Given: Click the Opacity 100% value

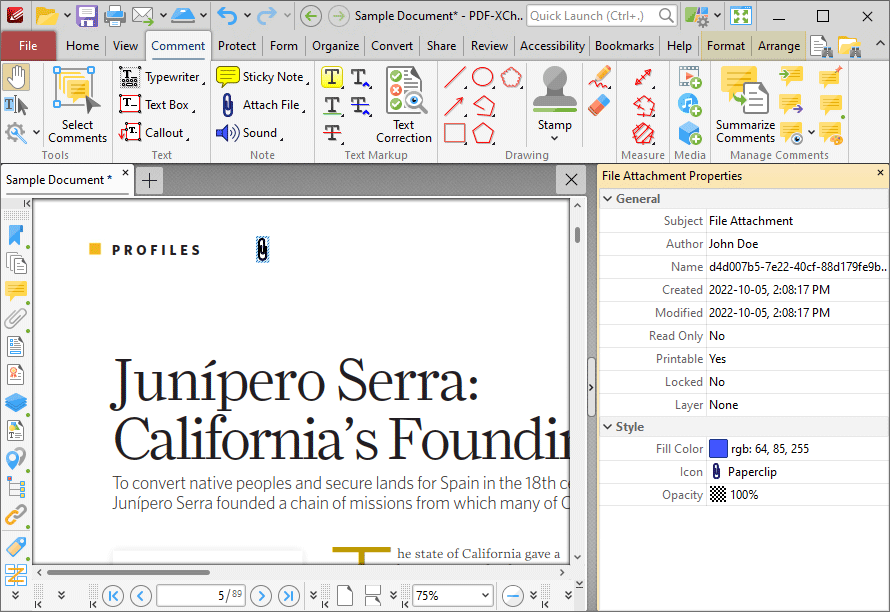Looking at the screenshot, I should tap(744, 495).
